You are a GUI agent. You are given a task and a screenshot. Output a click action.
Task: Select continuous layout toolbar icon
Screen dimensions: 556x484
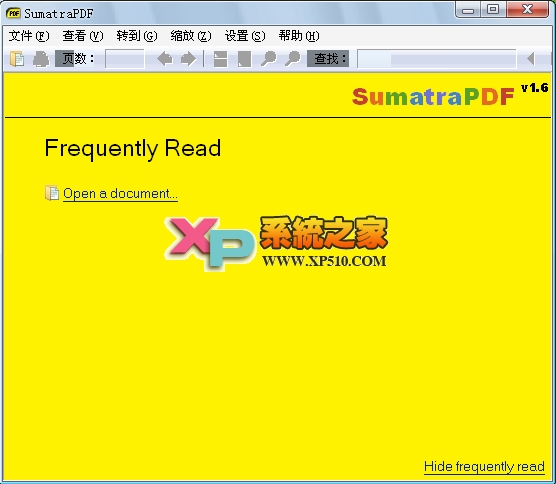click(220, 59)
